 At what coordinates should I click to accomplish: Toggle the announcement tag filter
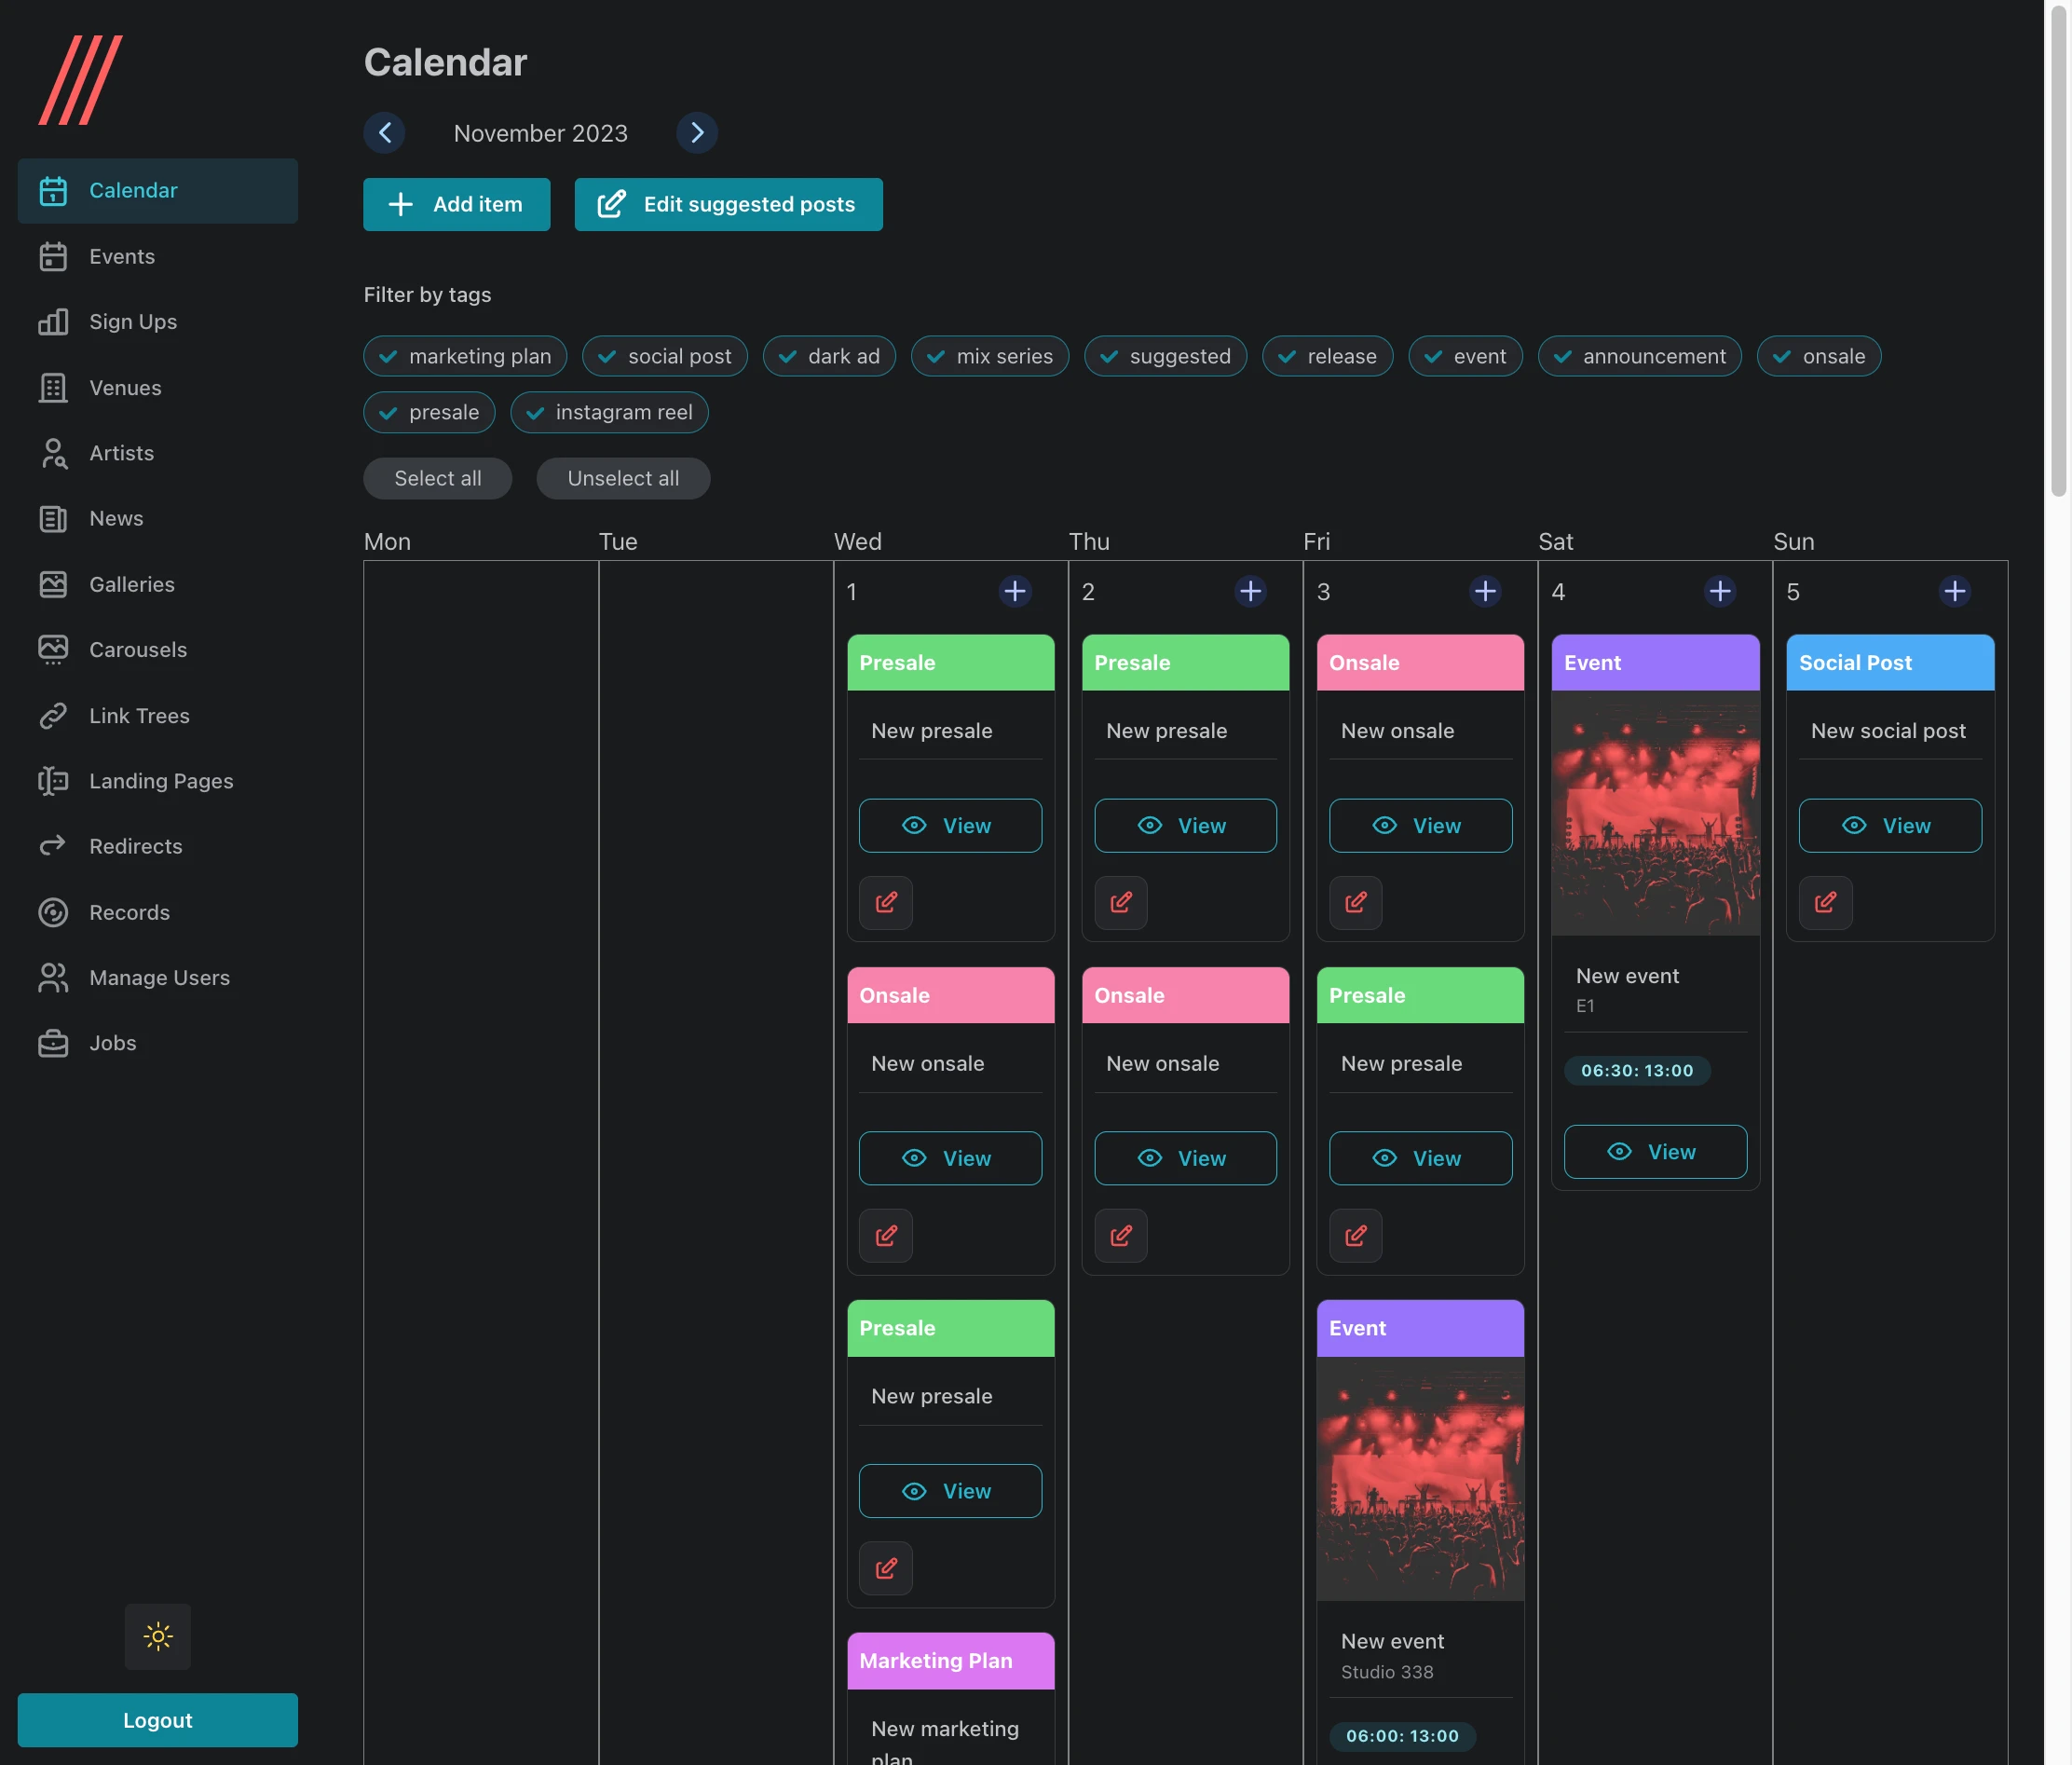pyautogui.click(x=1640, y=356)
